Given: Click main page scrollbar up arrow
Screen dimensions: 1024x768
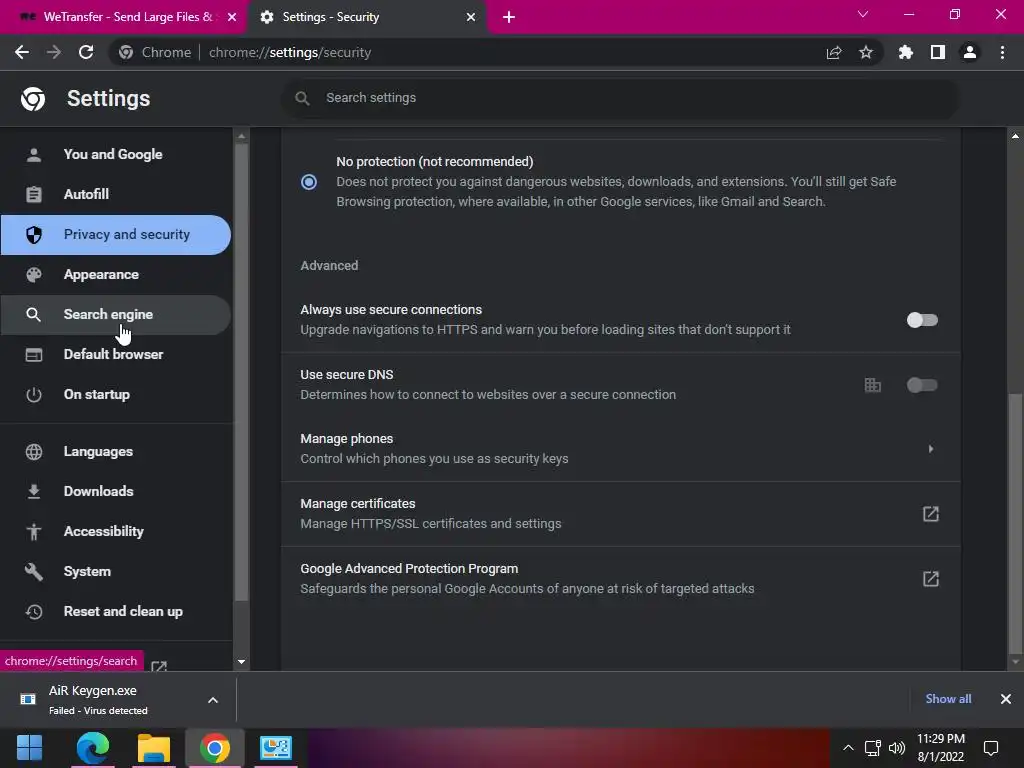Looking at the screenshot, I should coord(1015,136).
